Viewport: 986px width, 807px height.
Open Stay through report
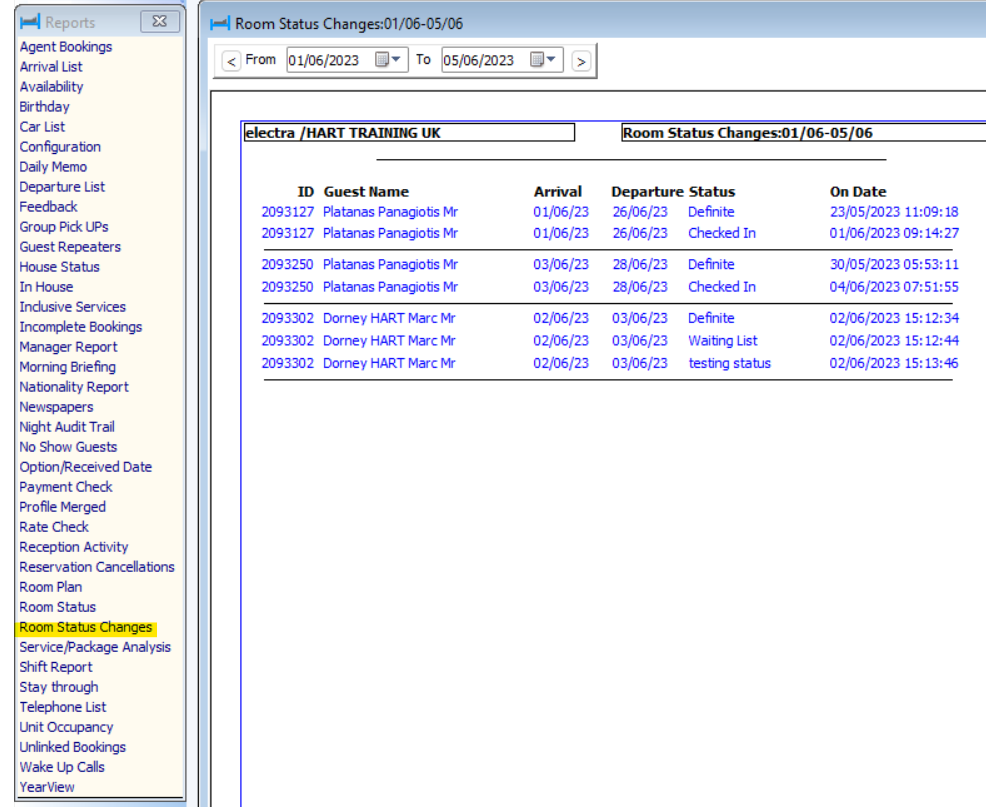[x=59, y=687]
